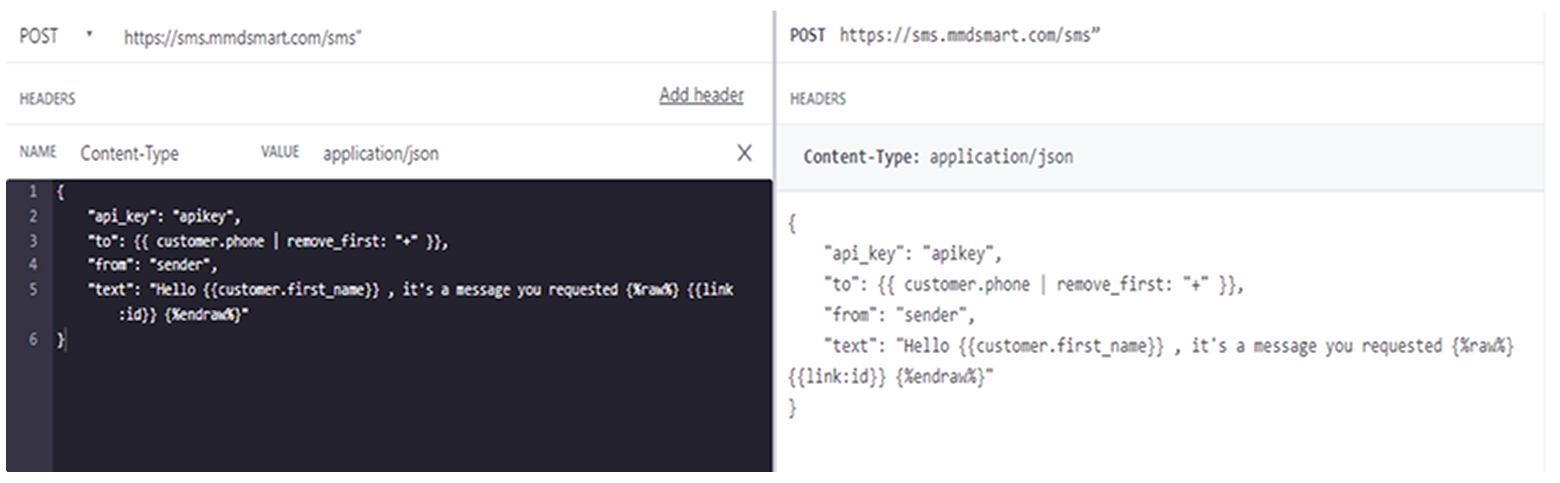Click line number 1 in the editor gutter
The image size is (1560, 483).
(x=33, y=191)
